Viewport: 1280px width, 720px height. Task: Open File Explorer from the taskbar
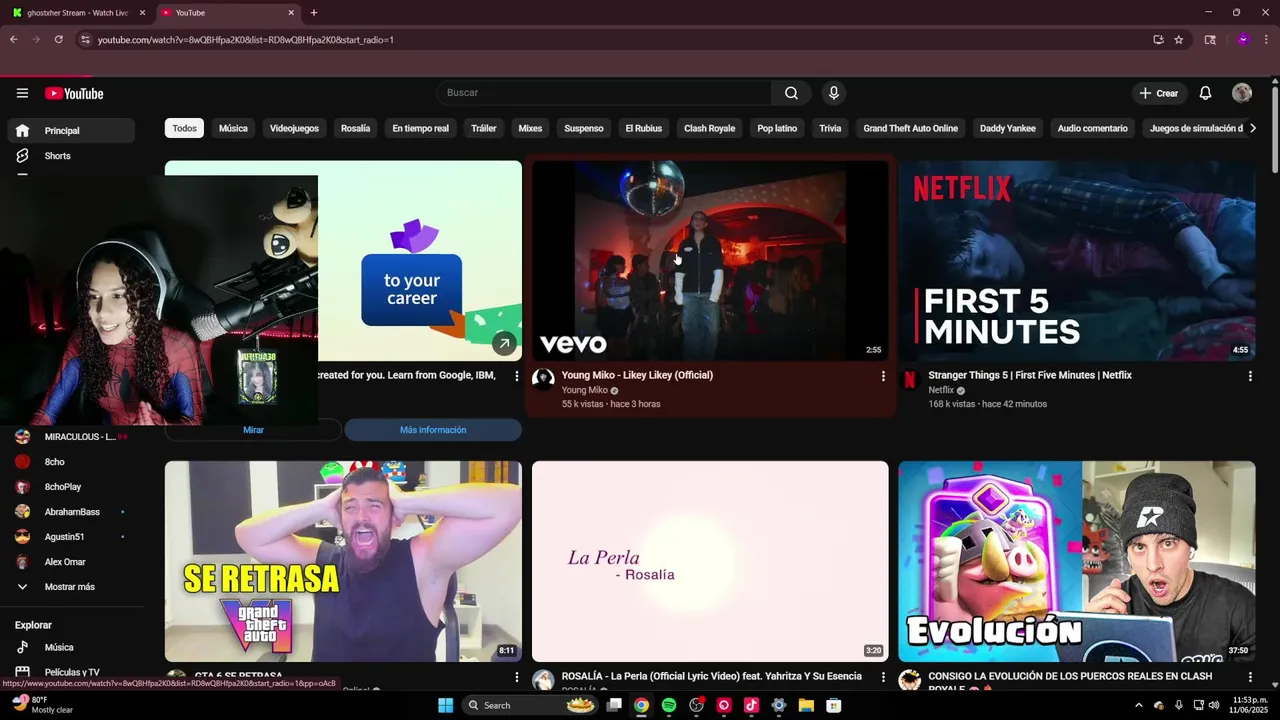pyautogui.click(x=806, y=705)
